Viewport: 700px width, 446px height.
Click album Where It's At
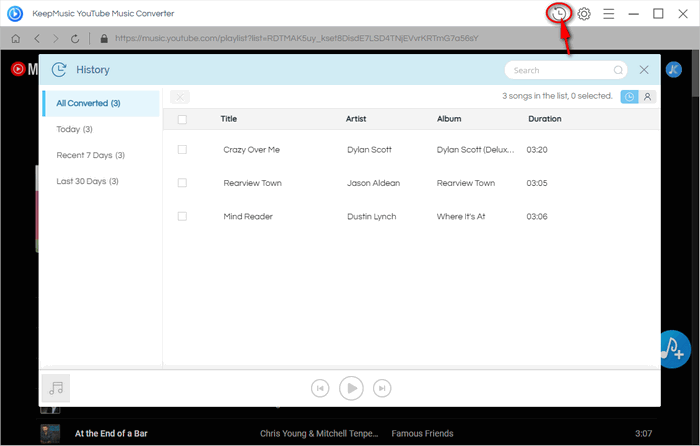pyautogui.click(x=461, y=216)
